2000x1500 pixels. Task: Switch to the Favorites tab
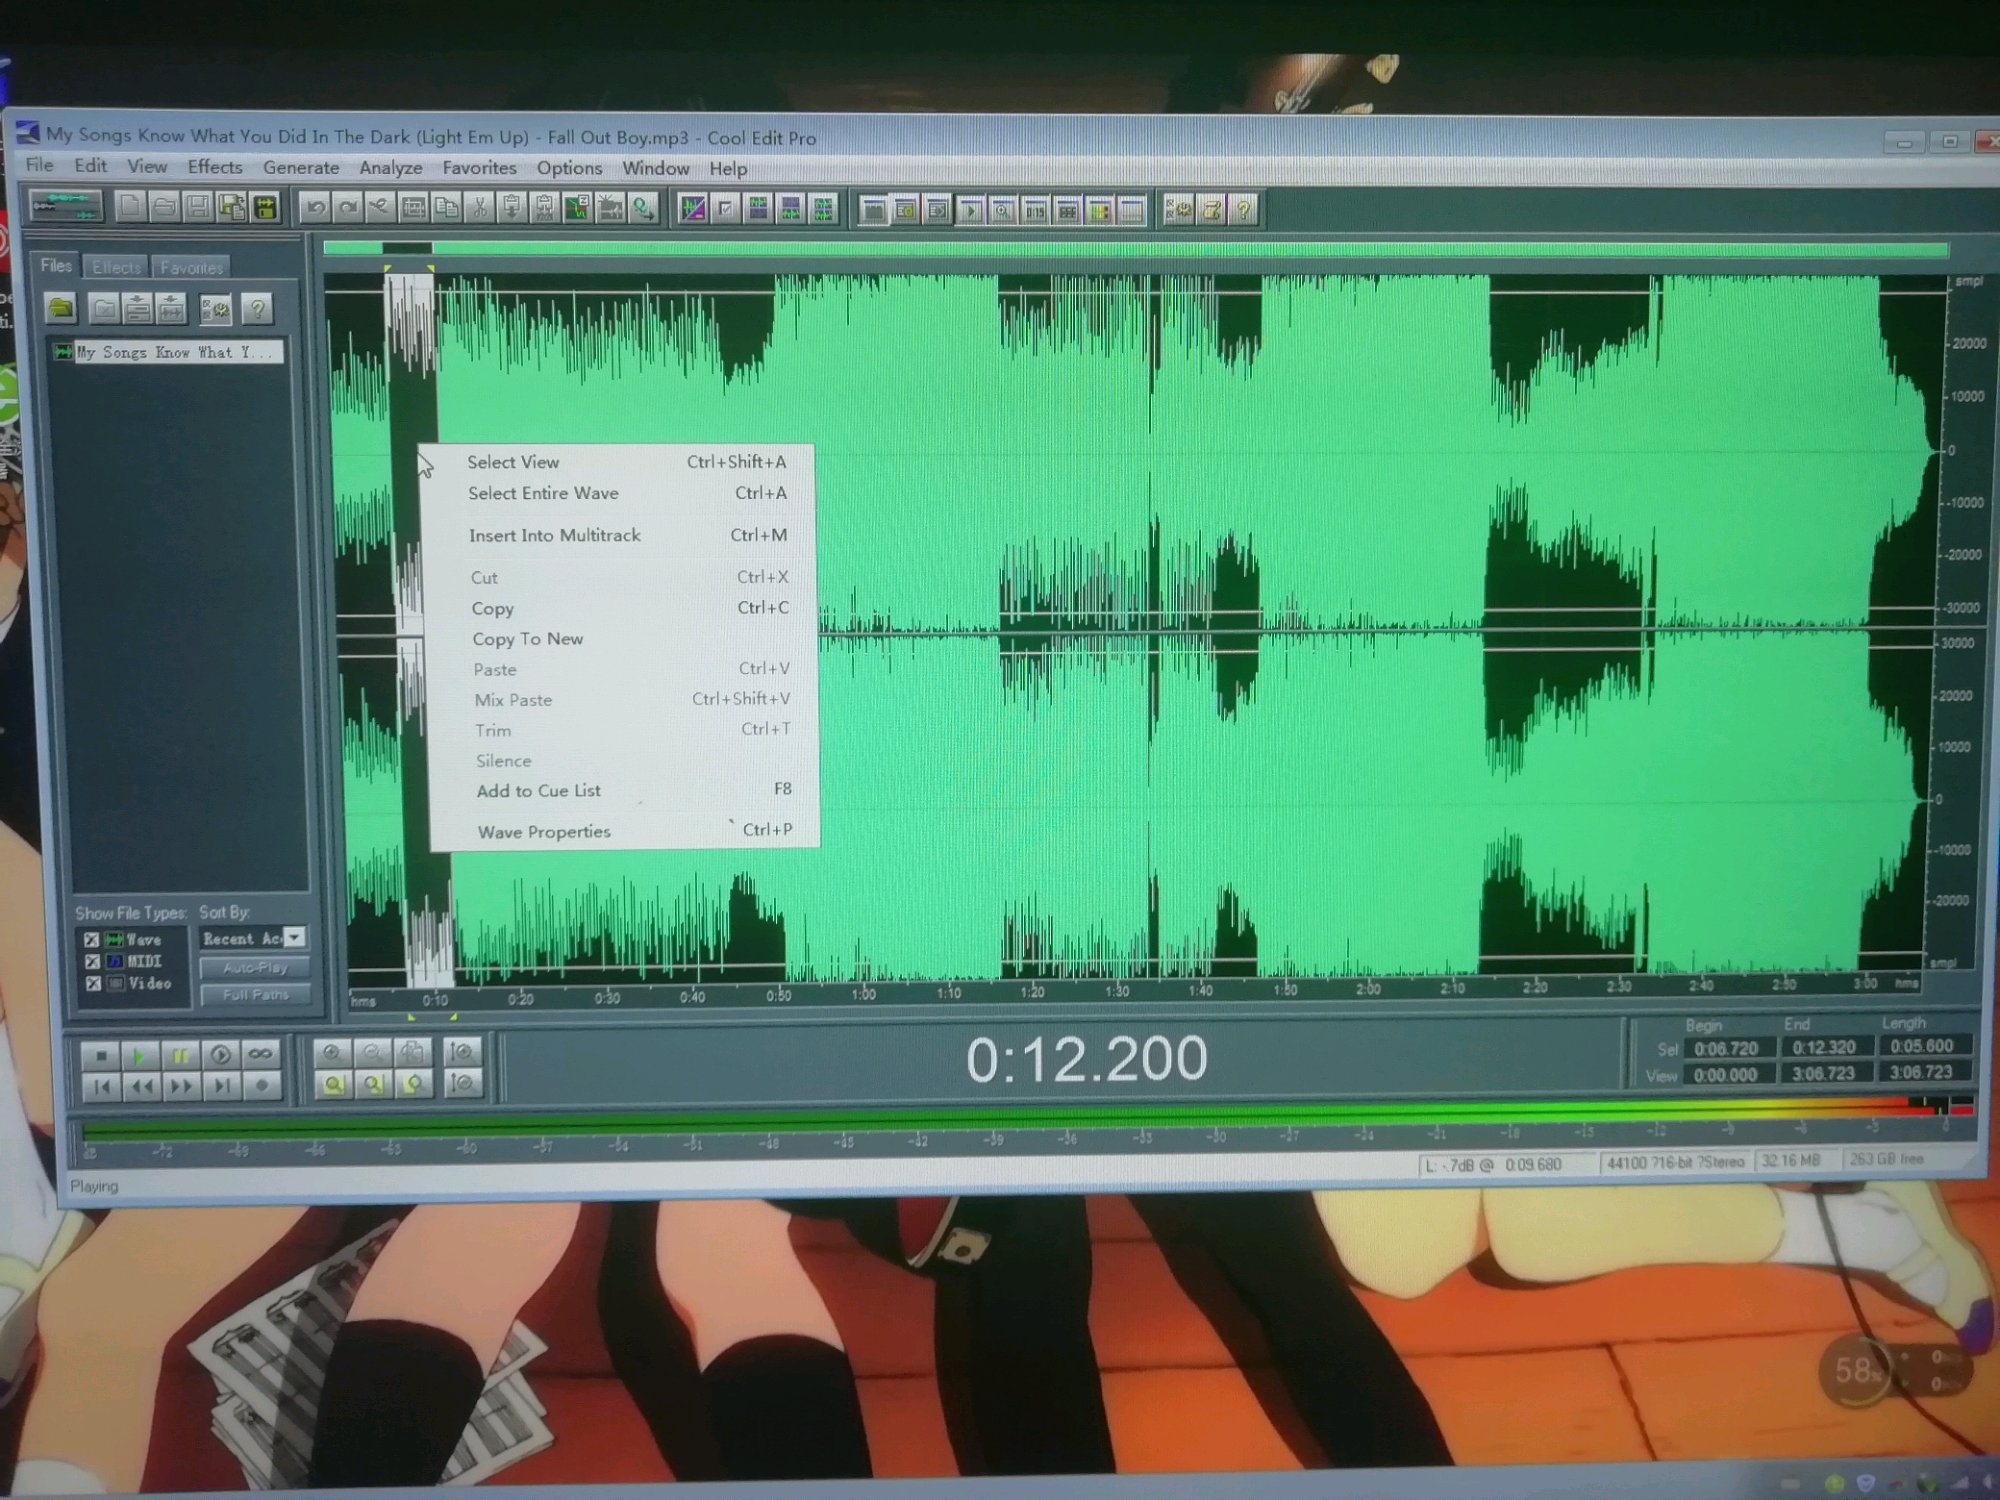tap(191, 268)
